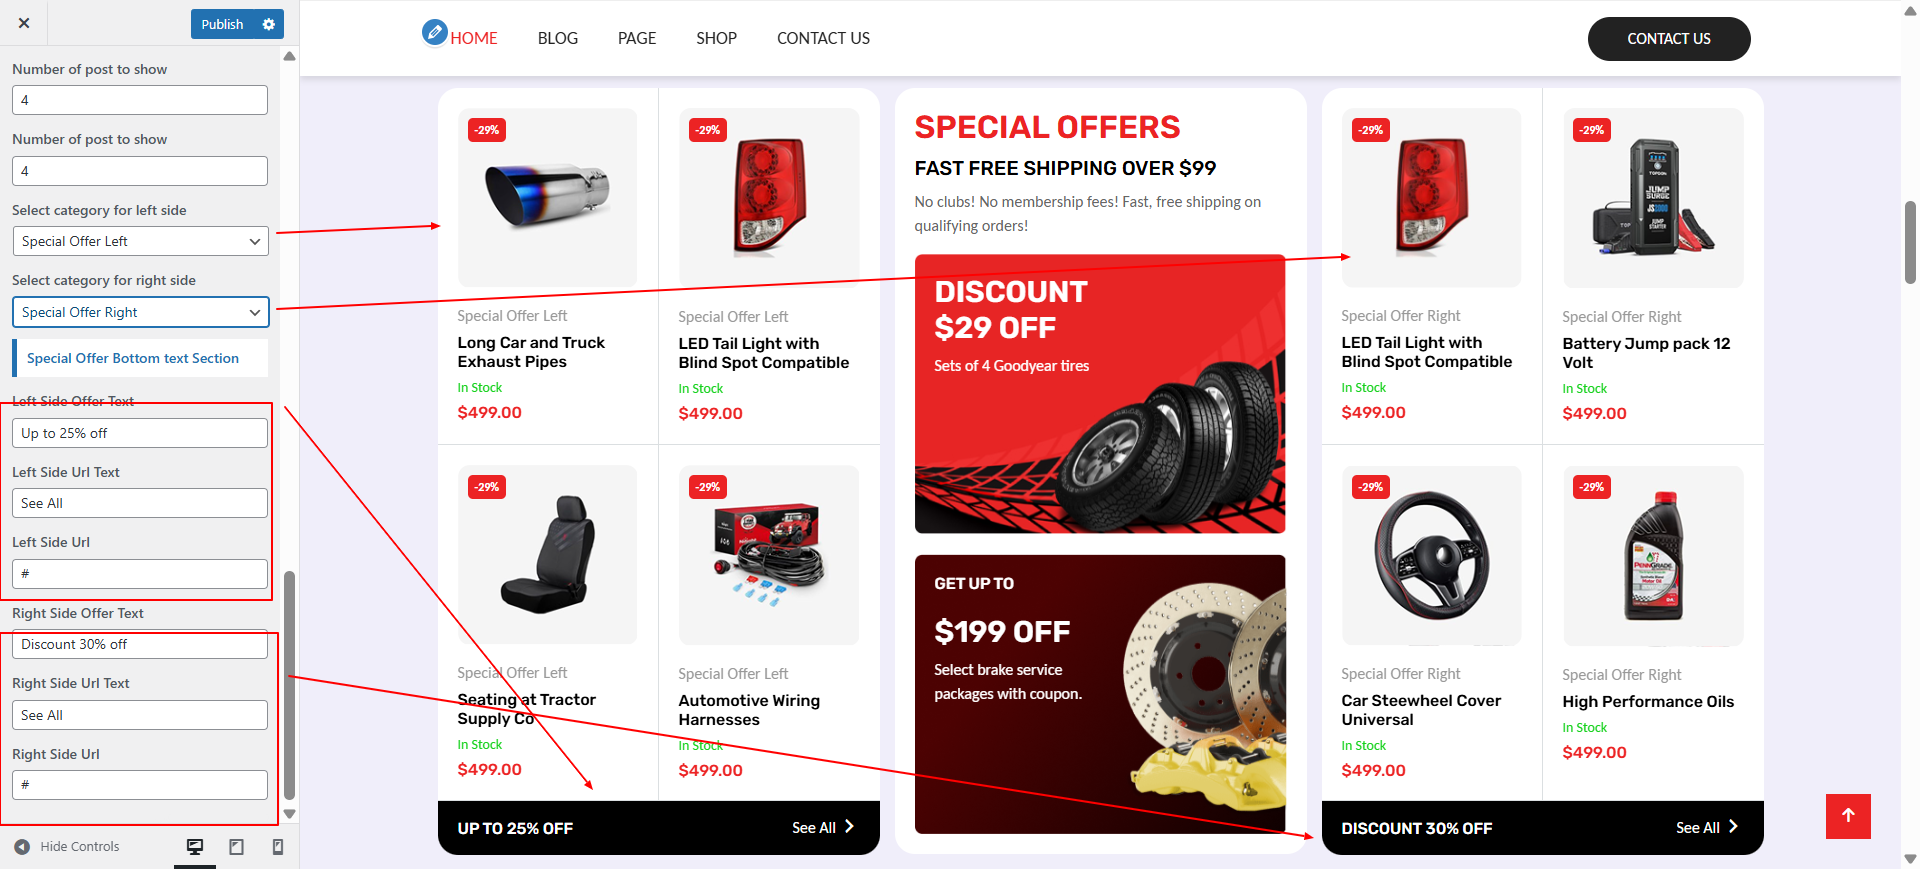Click the black CONTACT US button
Viewport: 1920px width, 869px height.
[x=1669, y=39]
